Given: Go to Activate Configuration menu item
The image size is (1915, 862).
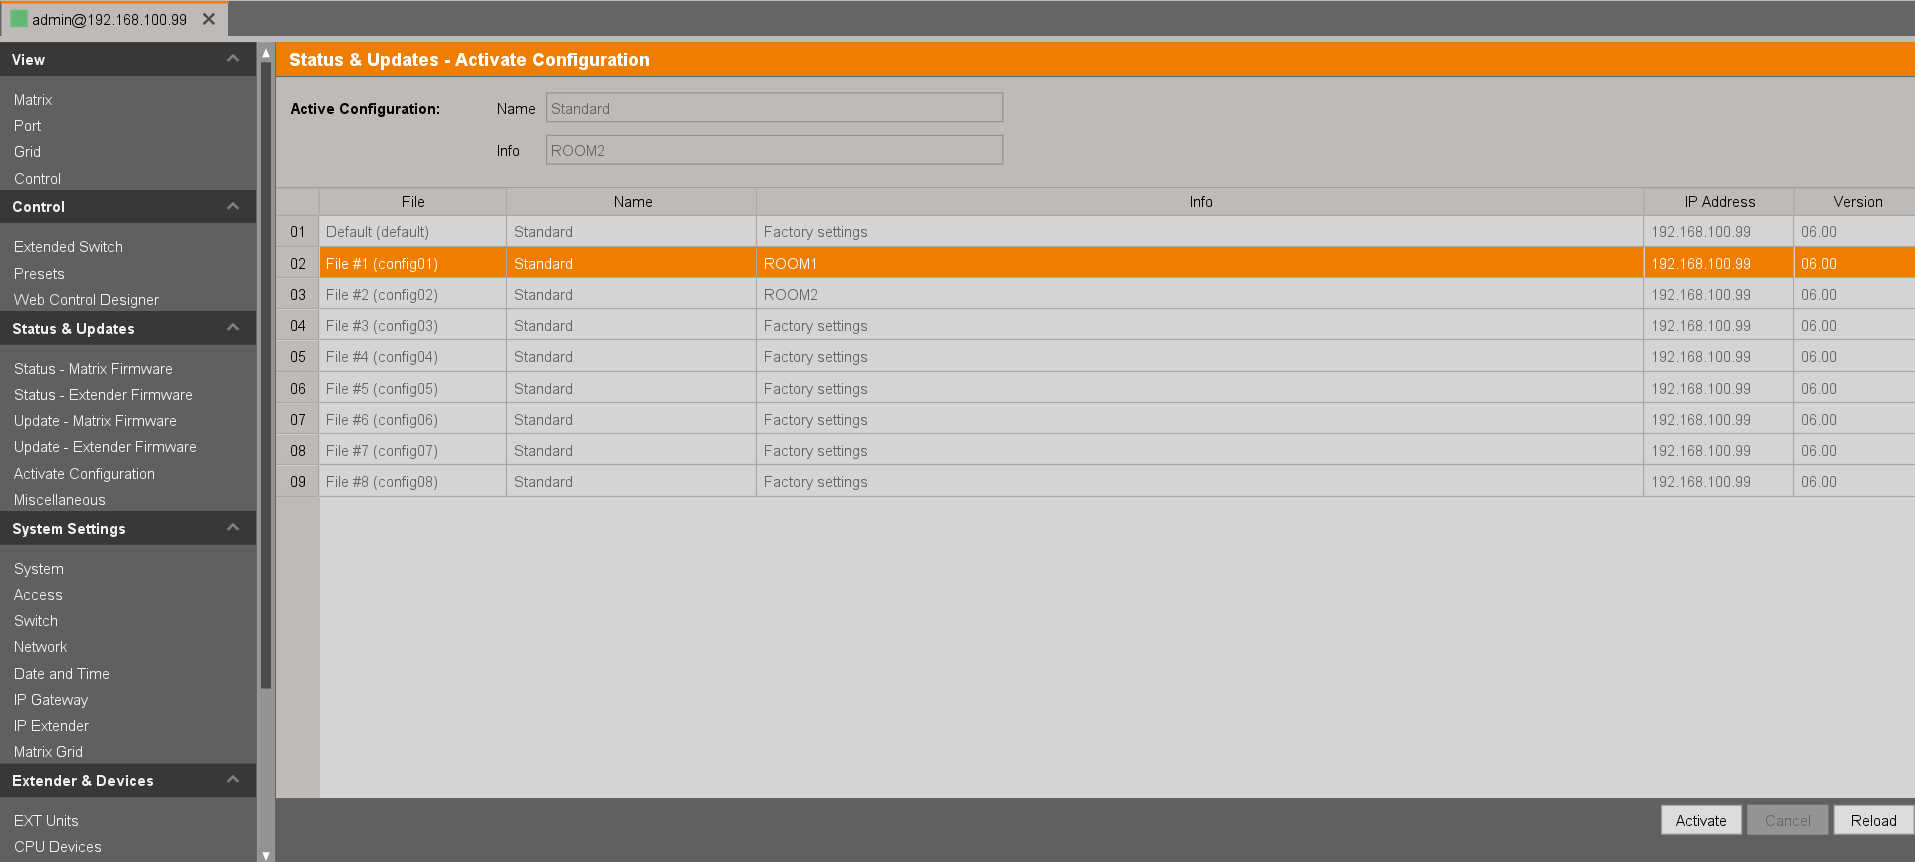Looking at the screenshot, I should pyautogui.click(x=84, y=474).
